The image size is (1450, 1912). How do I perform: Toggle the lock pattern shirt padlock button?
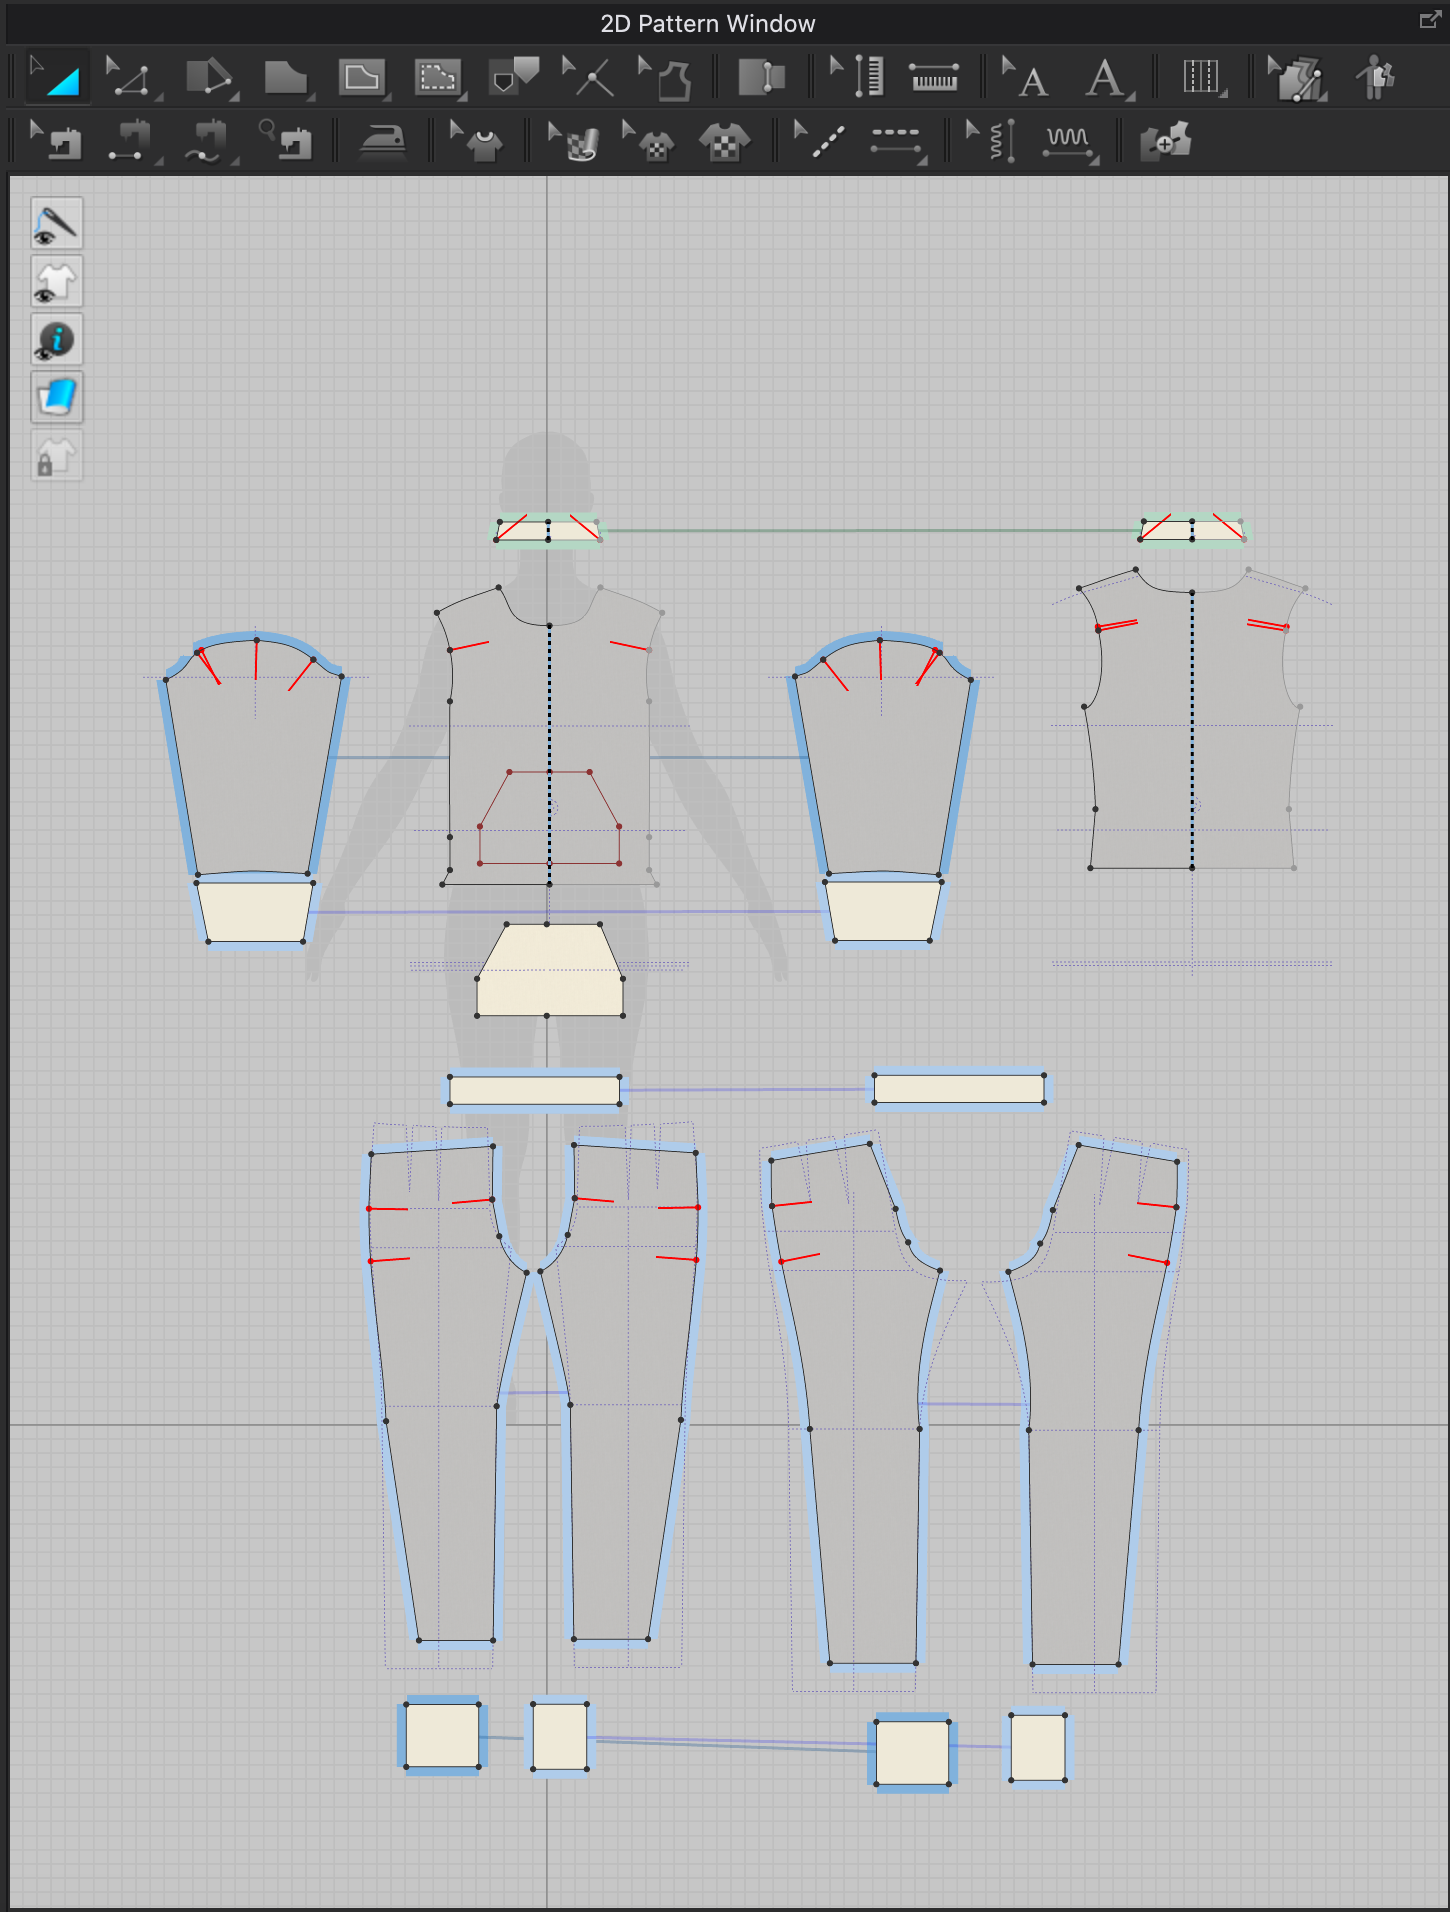point(56,456)
